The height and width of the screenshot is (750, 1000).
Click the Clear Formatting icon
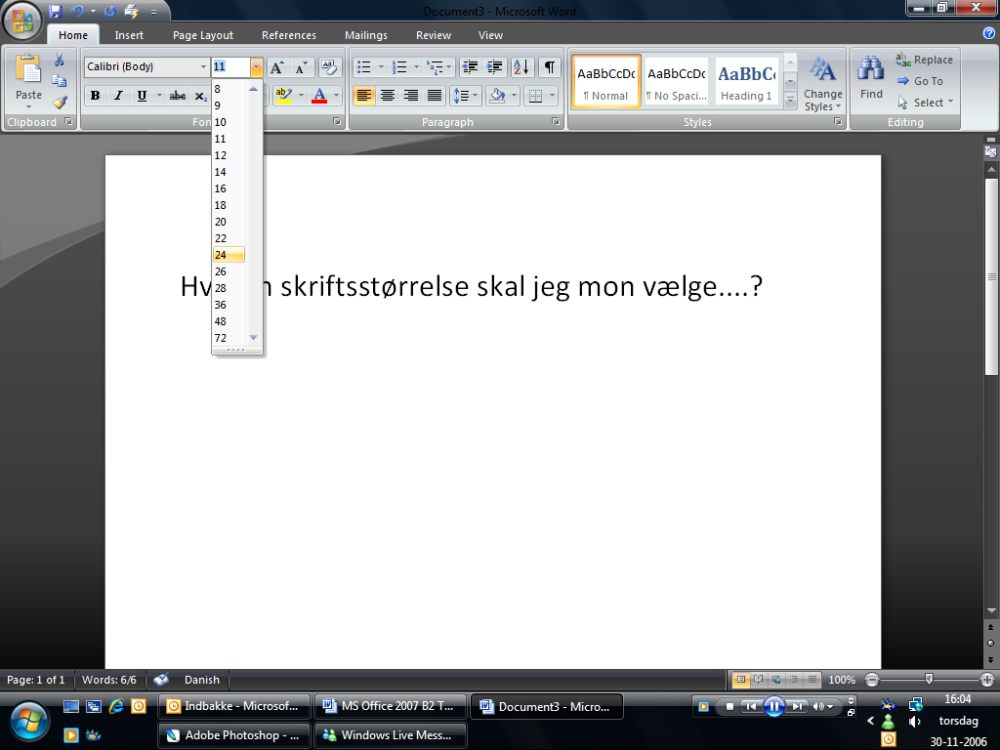pos(329,68)
